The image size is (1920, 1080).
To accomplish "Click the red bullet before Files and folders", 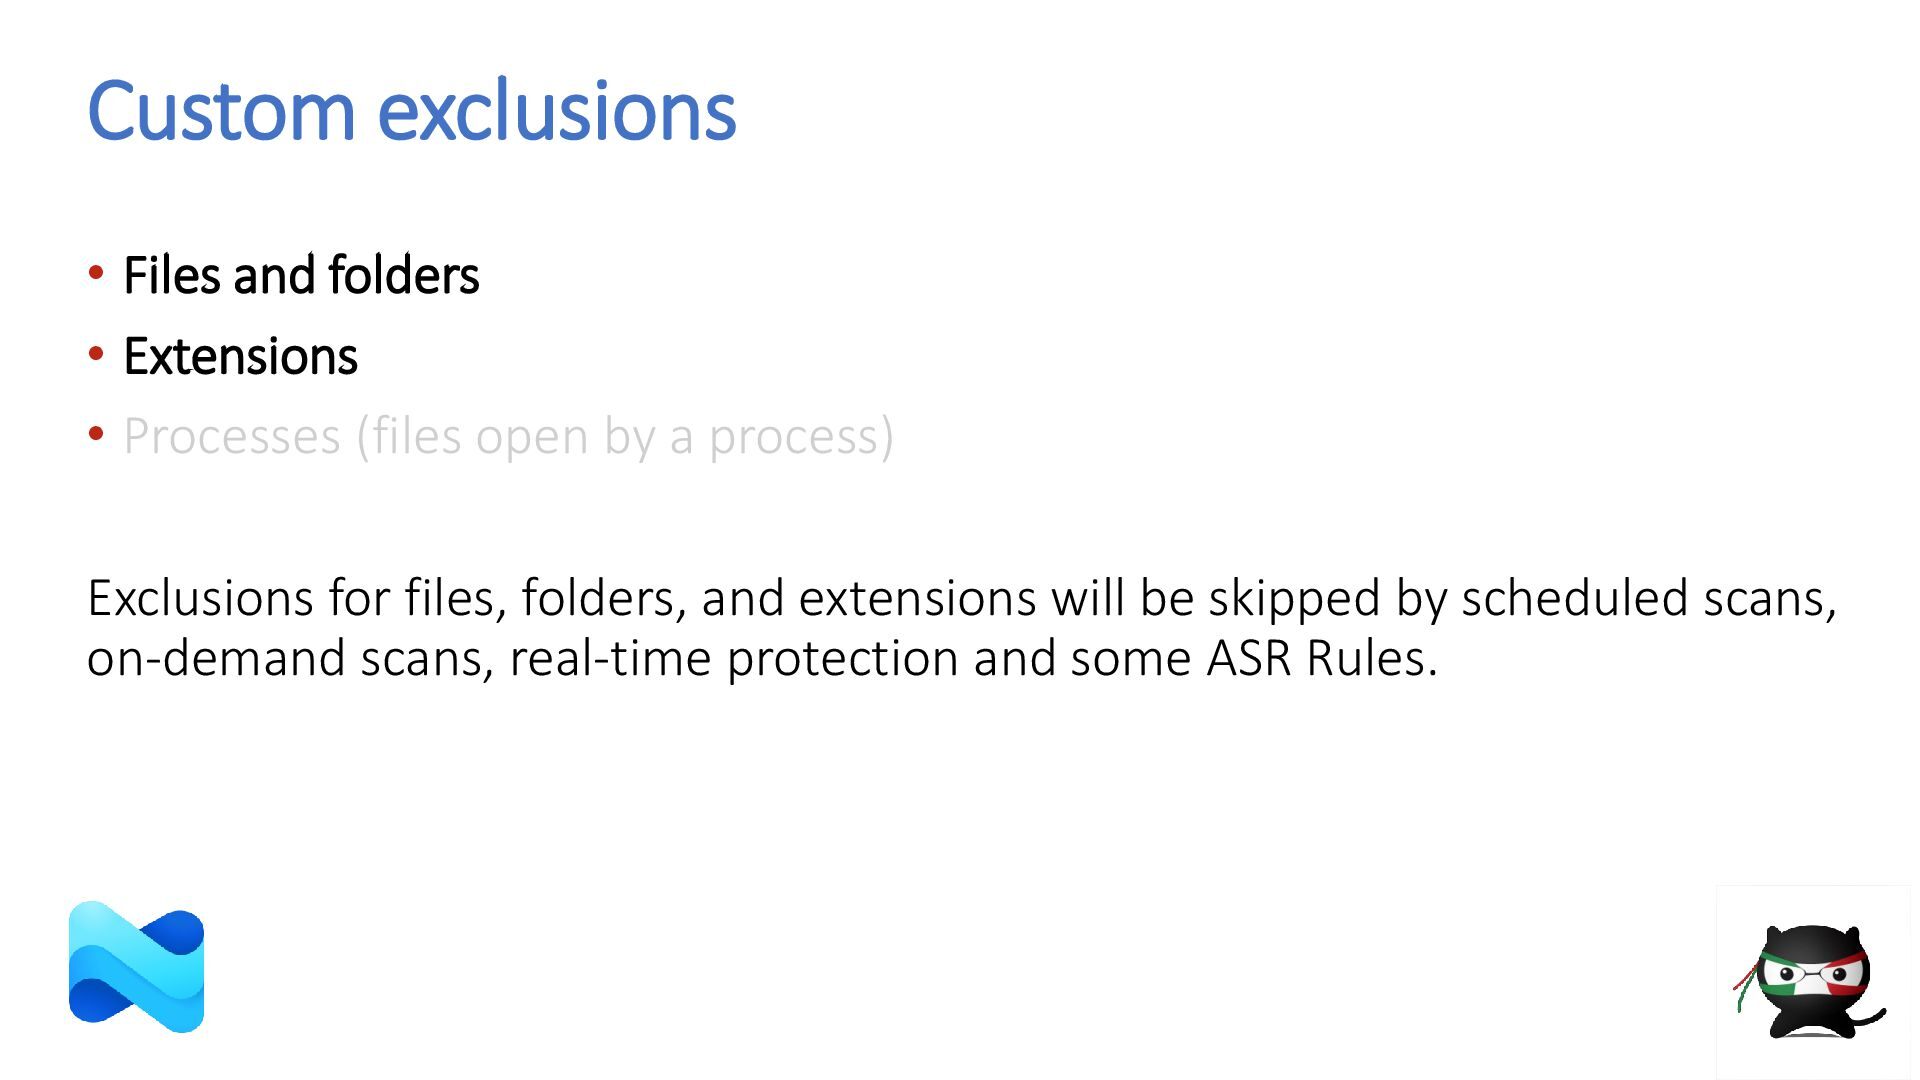I will (96, 273).
